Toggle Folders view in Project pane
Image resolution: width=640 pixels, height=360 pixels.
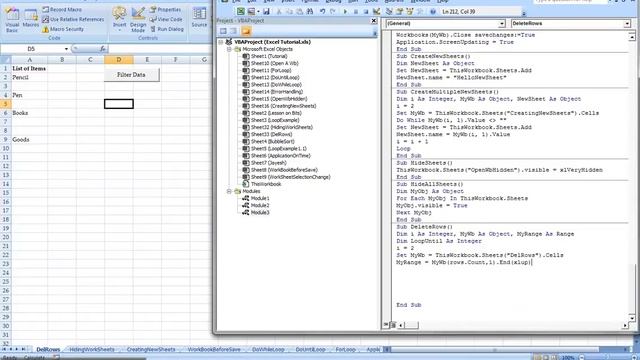point(246,31)
